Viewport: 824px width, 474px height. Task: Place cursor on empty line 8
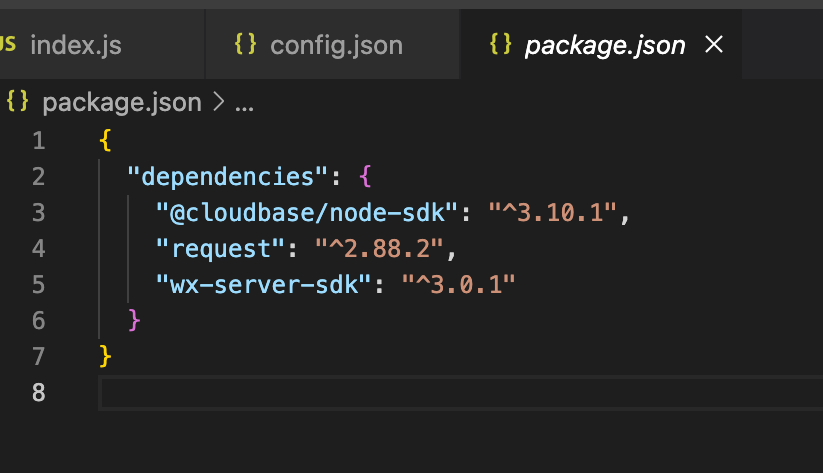click(400, 392)
